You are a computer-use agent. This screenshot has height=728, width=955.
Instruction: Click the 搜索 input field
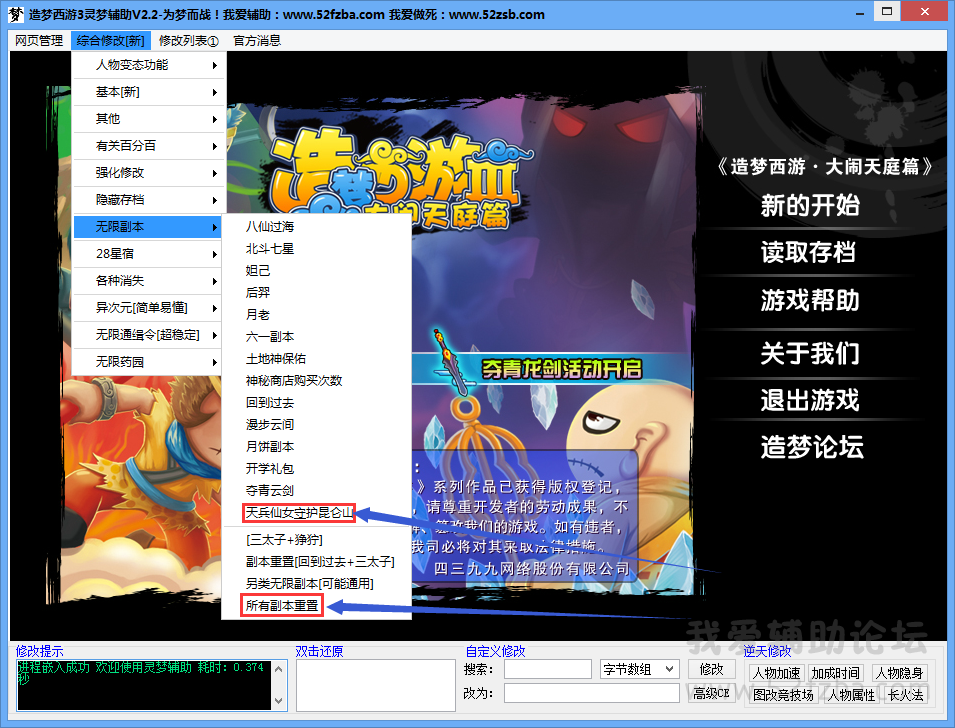pos(548,669)
